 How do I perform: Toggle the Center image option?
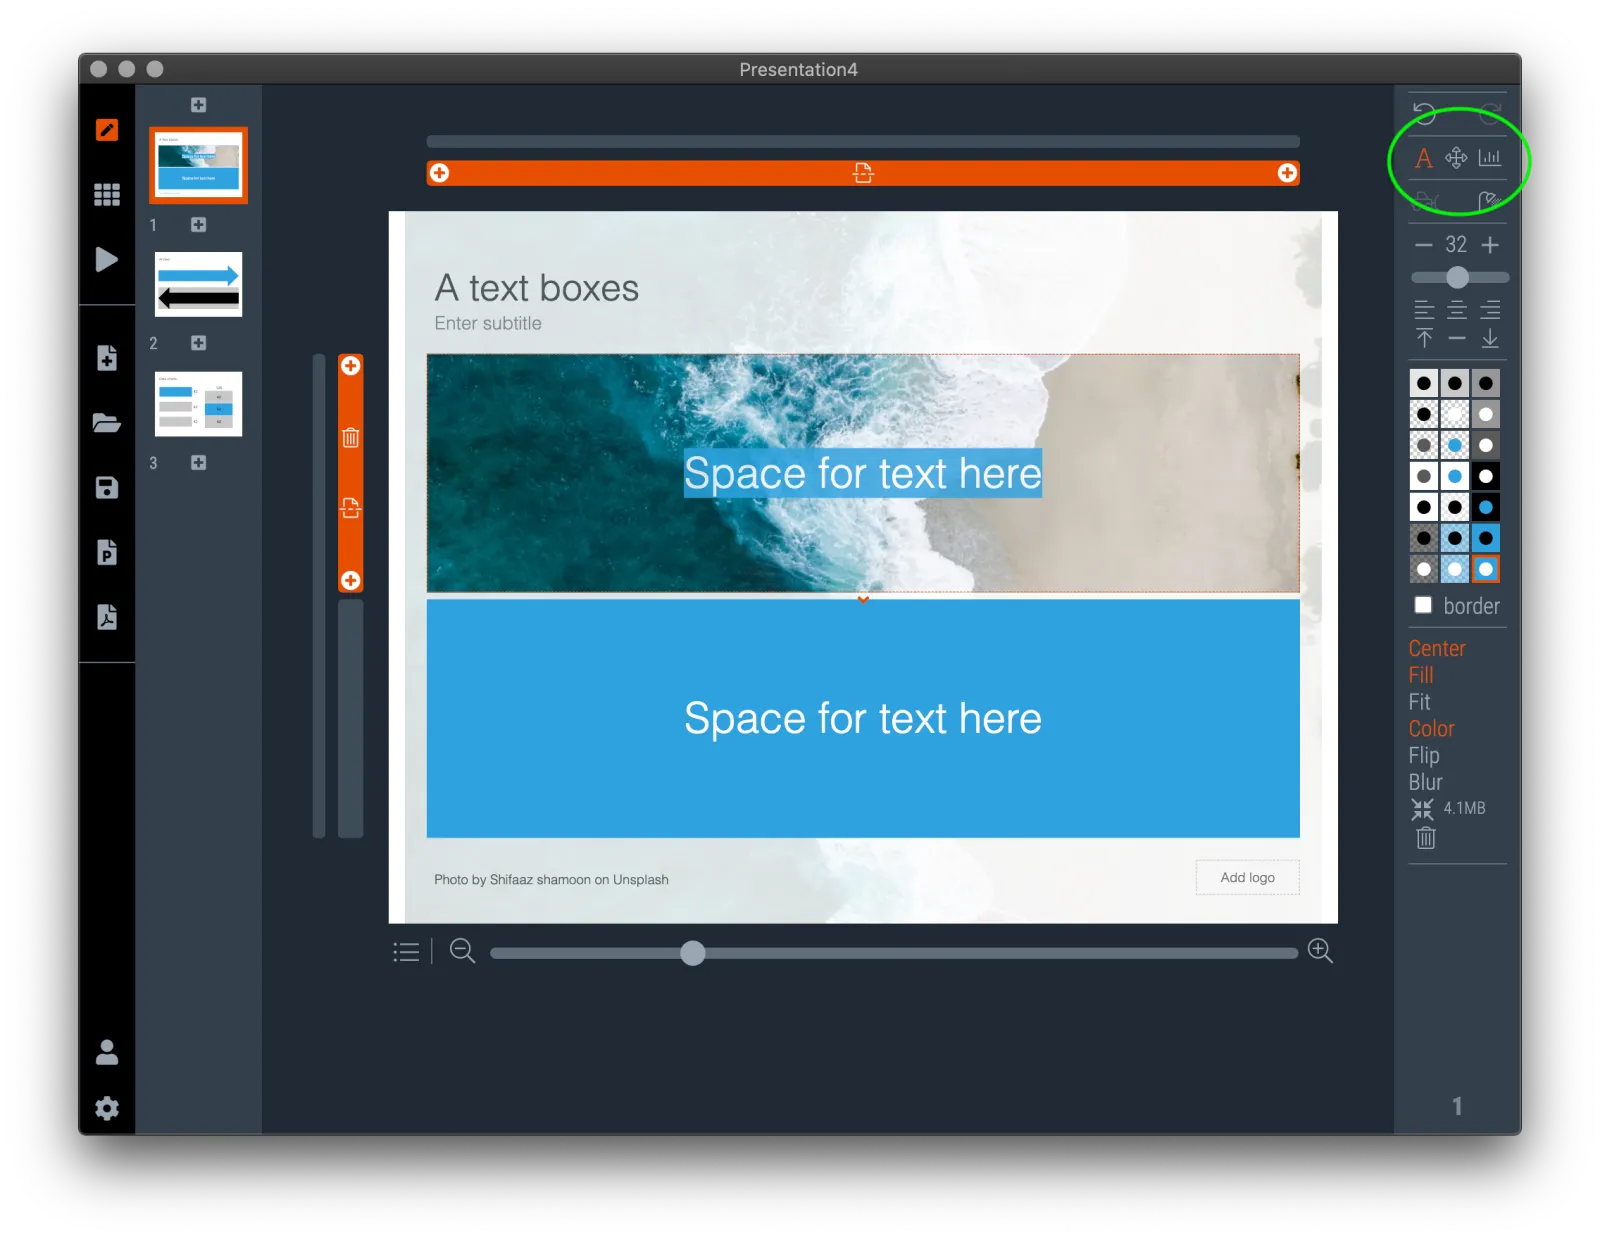click(1437, 648)
